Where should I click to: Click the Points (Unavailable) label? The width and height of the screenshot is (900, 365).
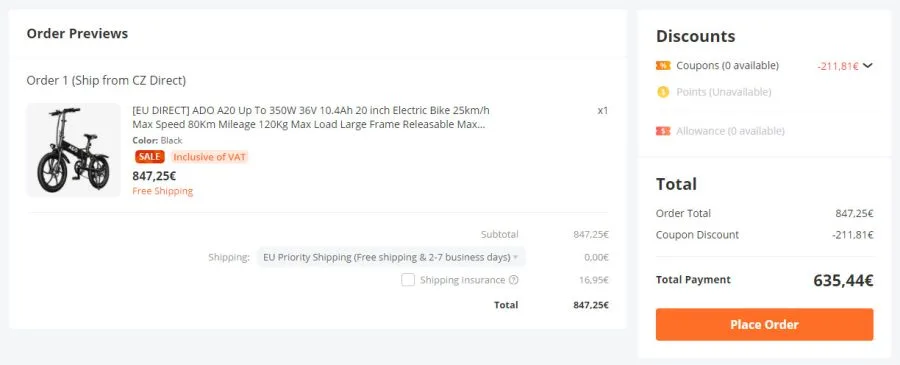(724, 92)
